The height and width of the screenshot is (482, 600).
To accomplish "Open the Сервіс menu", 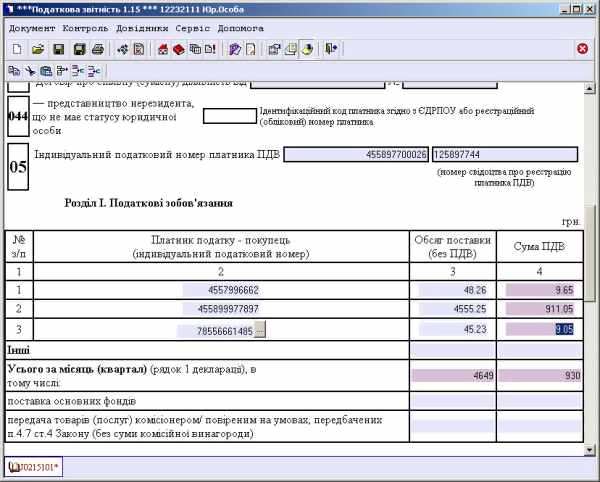I will click(193, 28).
